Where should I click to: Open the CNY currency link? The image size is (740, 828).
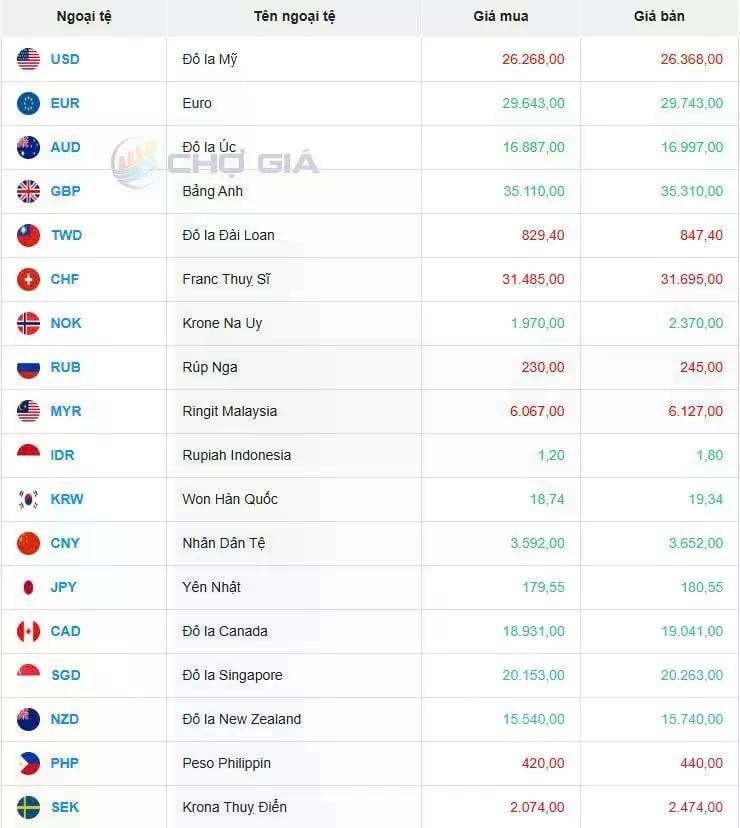65,543
